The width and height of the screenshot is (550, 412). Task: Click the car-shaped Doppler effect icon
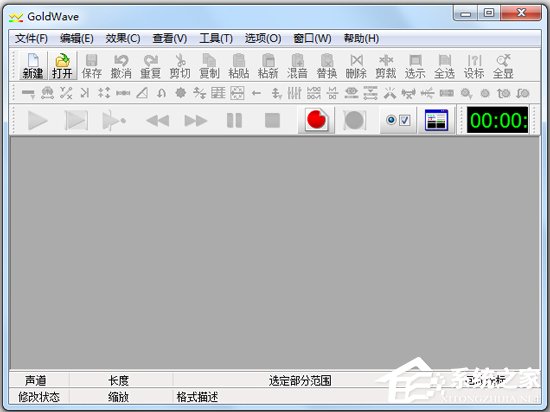(x=47, y=93)
